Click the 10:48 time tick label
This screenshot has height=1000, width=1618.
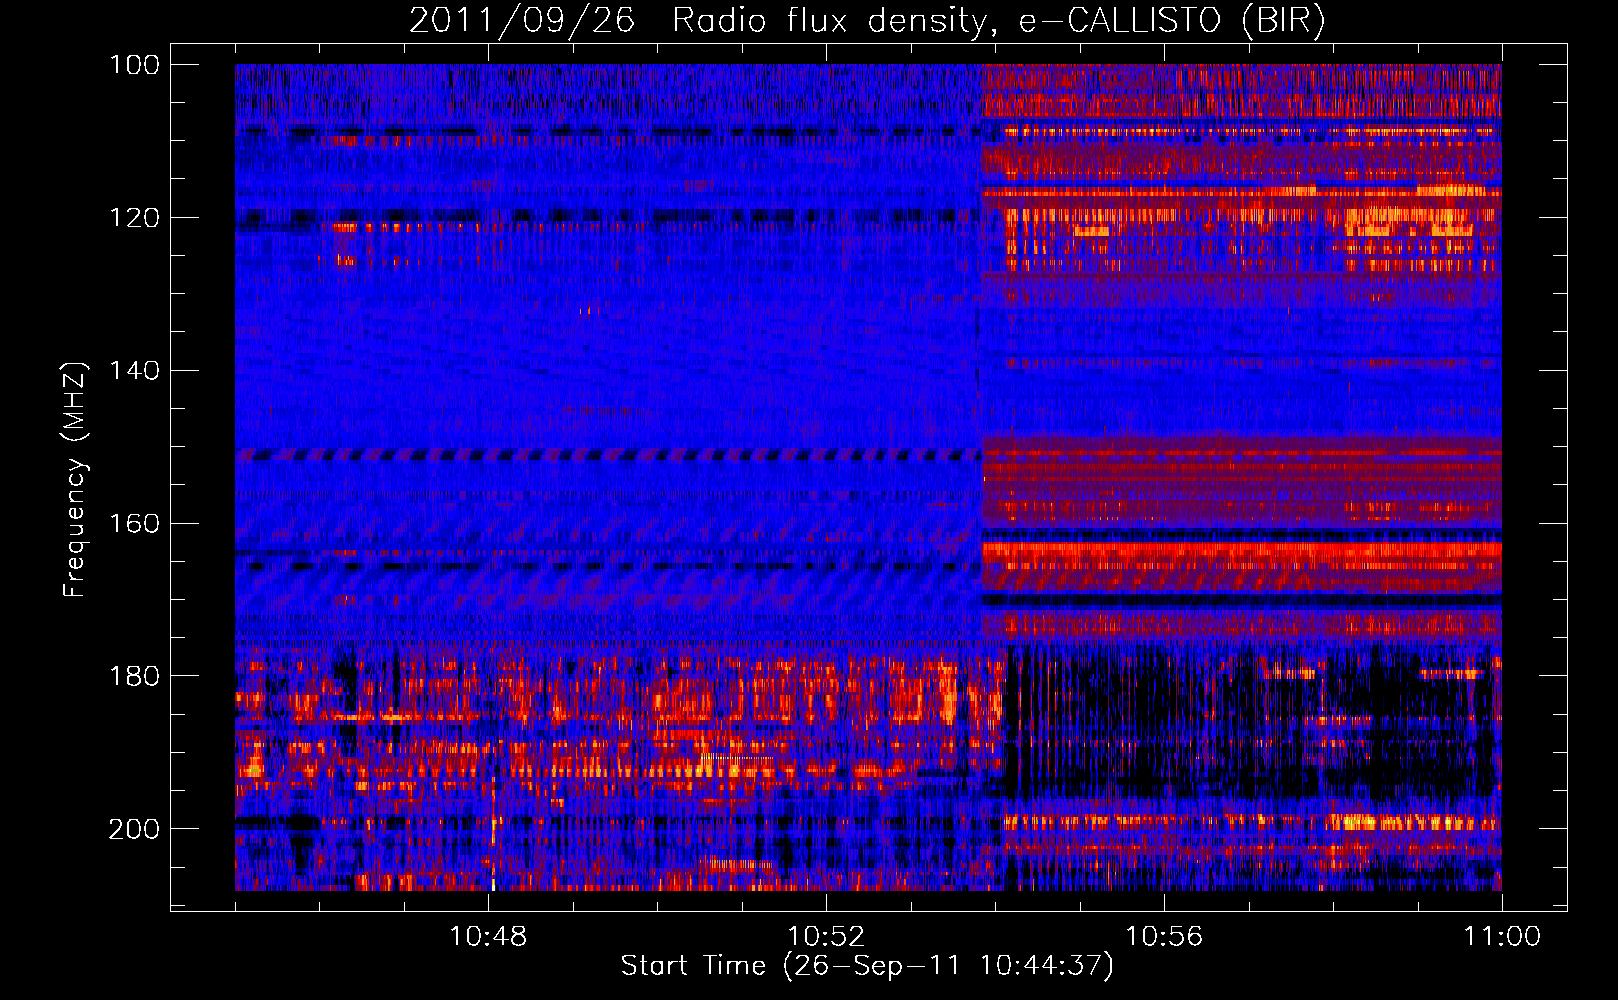(x=488, y=937)
